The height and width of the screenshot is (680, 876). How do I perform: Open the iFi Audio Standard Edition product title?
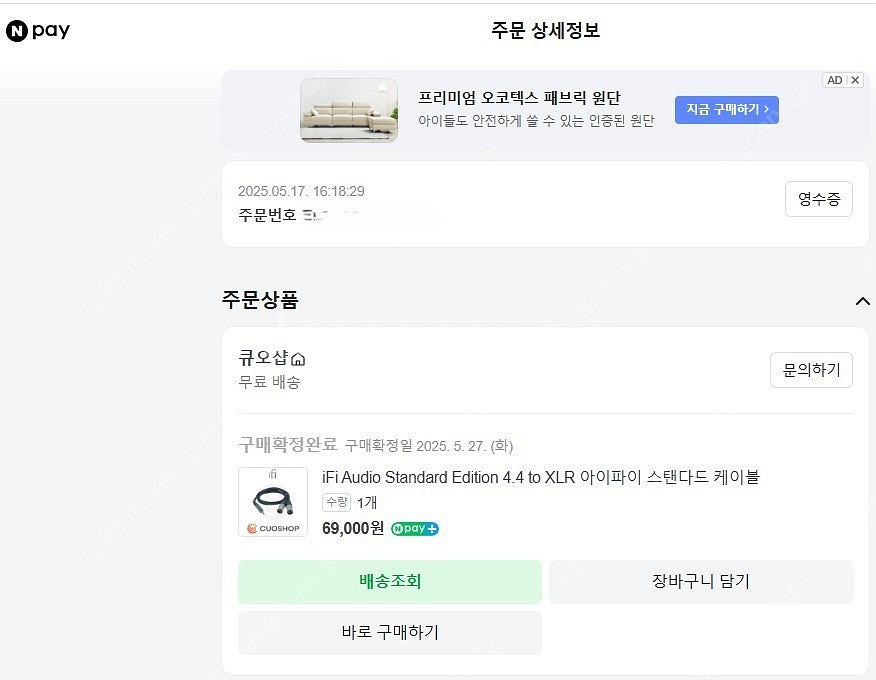tap(540, 477)
